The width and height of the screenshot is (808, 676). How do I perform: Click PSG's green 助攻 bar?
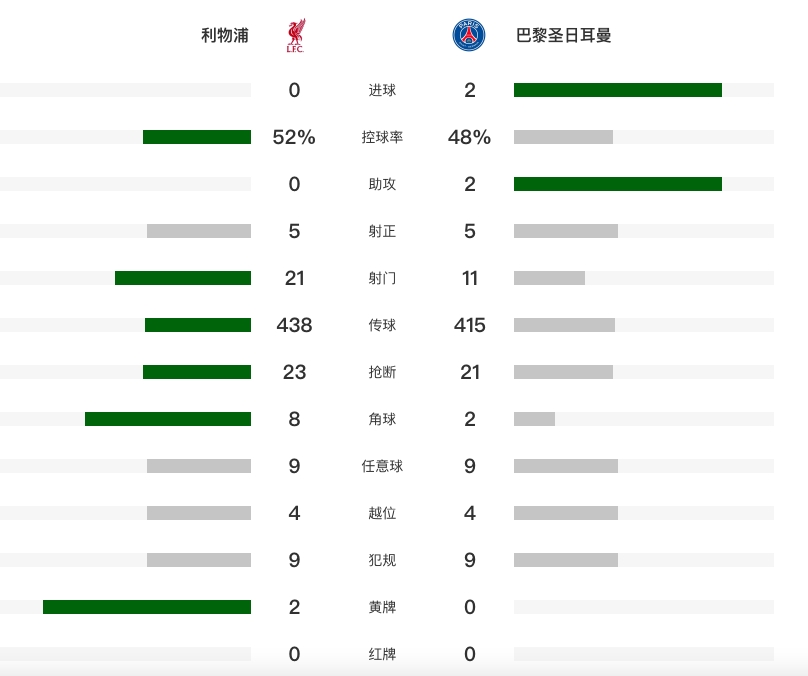[x=618, y=184]
